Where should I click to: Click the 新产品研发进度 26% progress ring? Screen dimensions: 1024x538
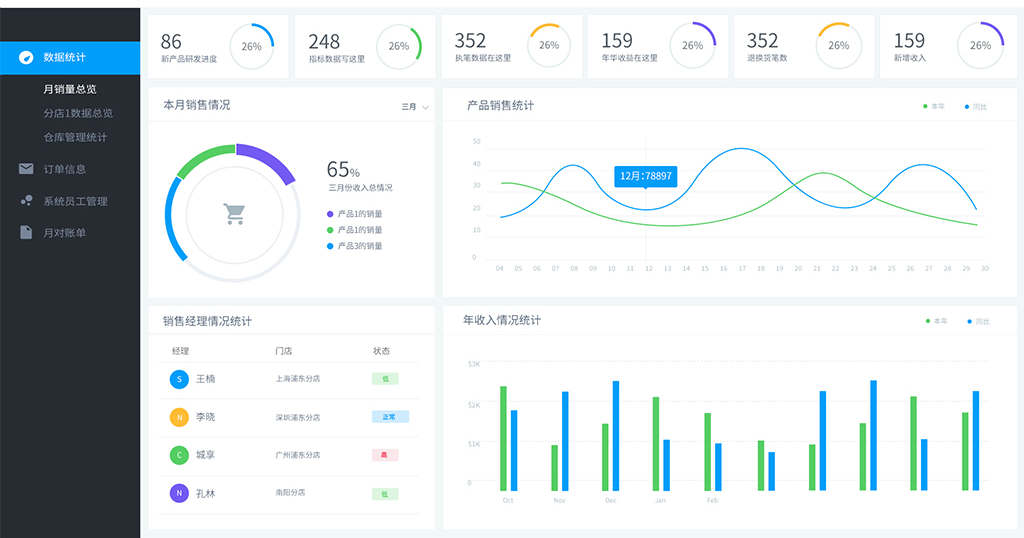pyautogui.click(x=251, y=46)
